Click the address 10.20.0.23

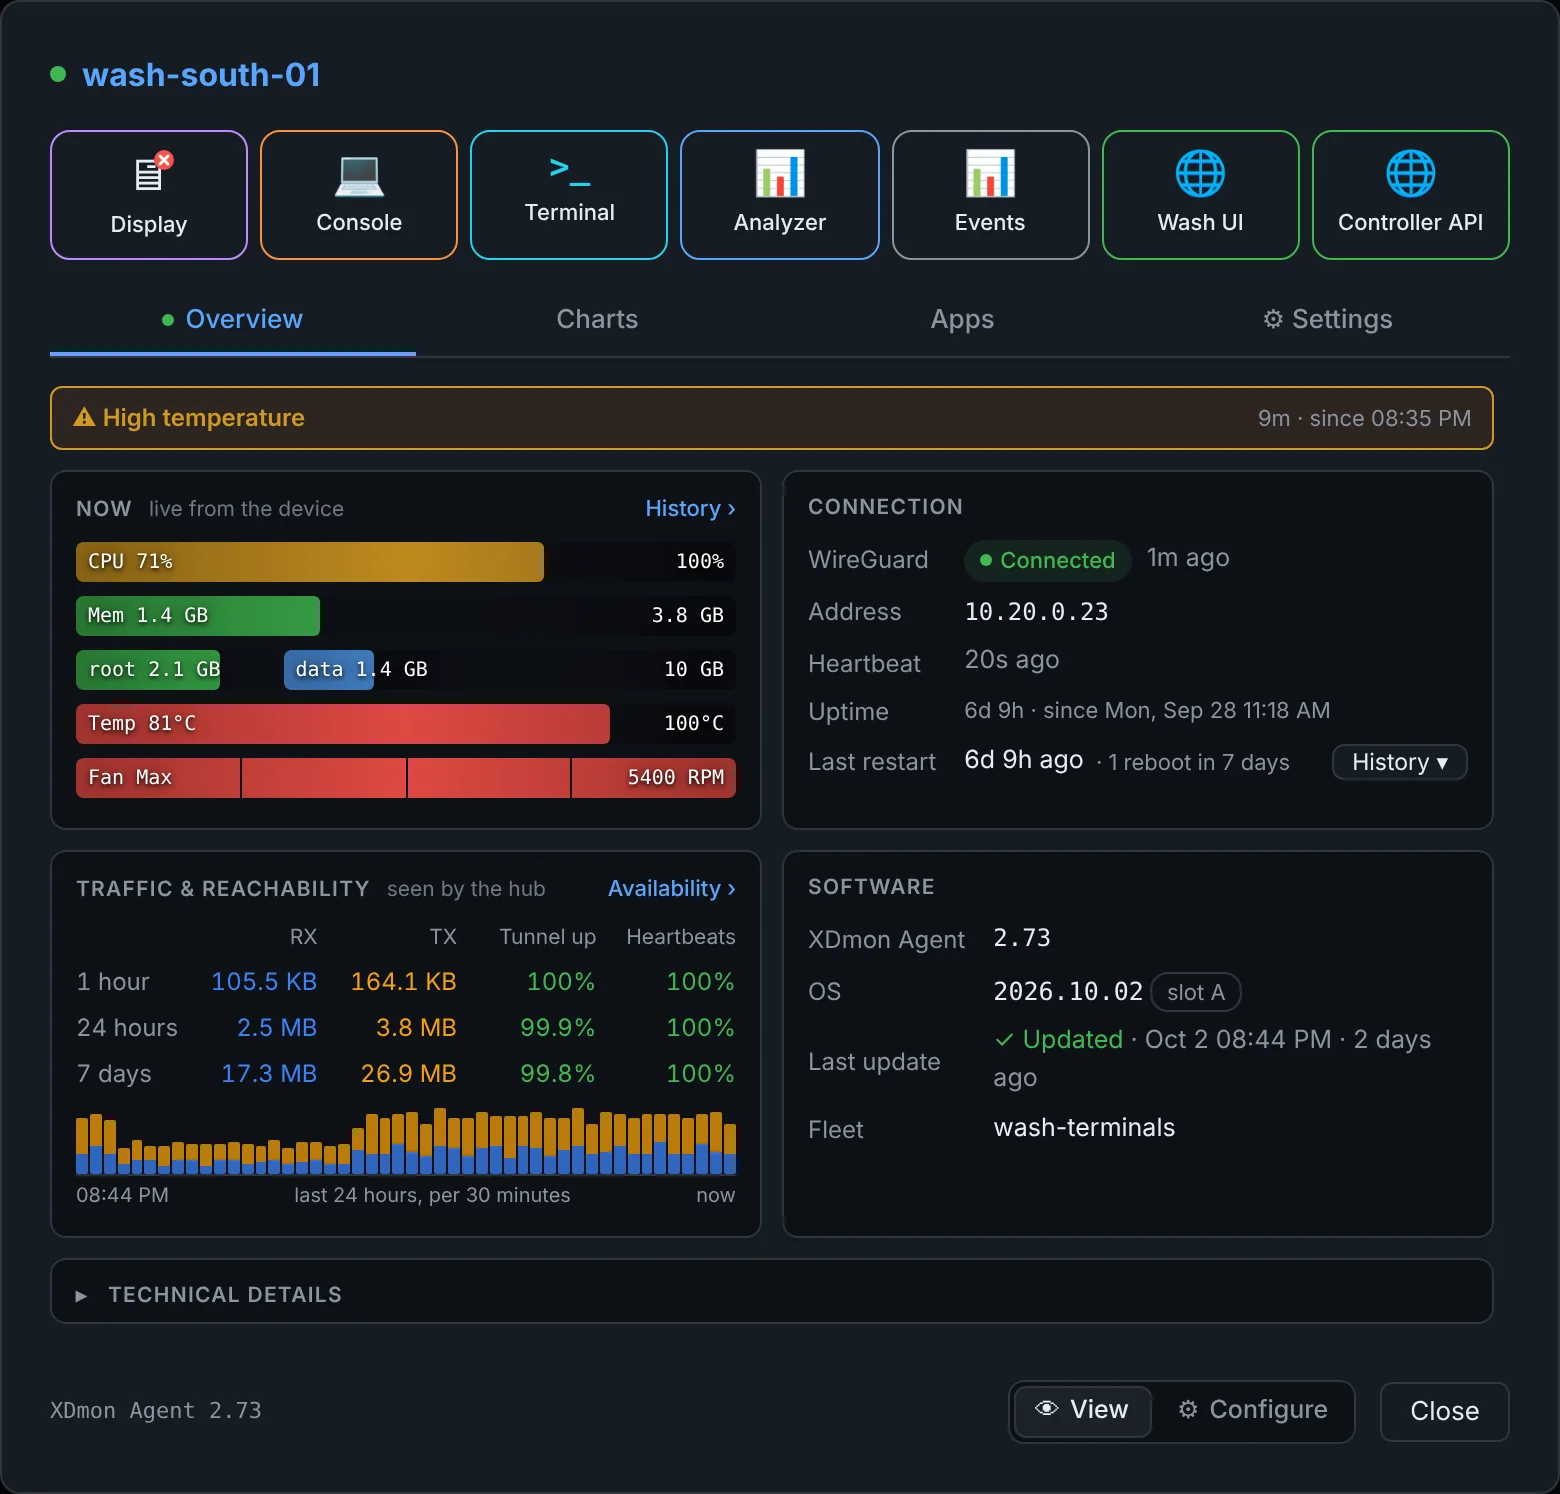pyautogui.click(x=1036, y=612)
